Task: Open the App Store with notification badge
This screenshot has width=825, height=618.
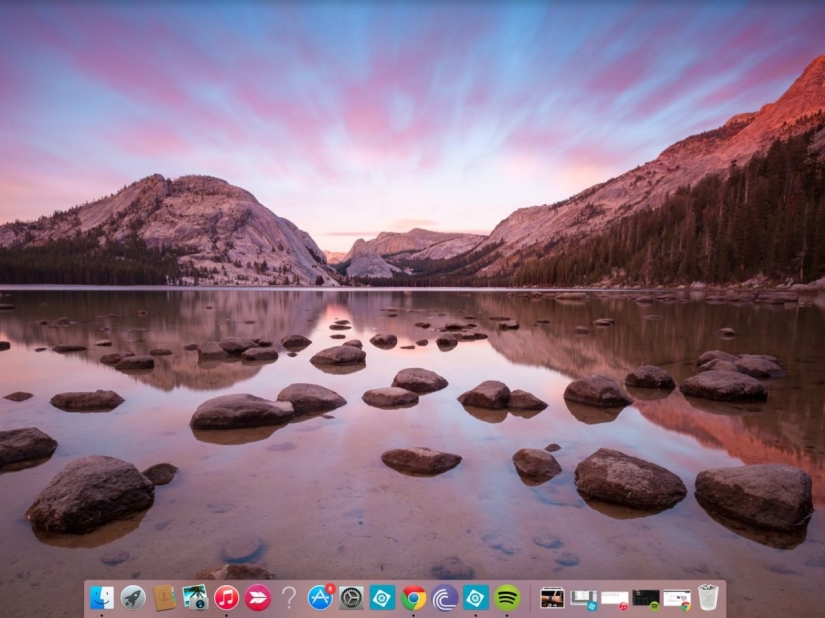Action: (319, 597)
